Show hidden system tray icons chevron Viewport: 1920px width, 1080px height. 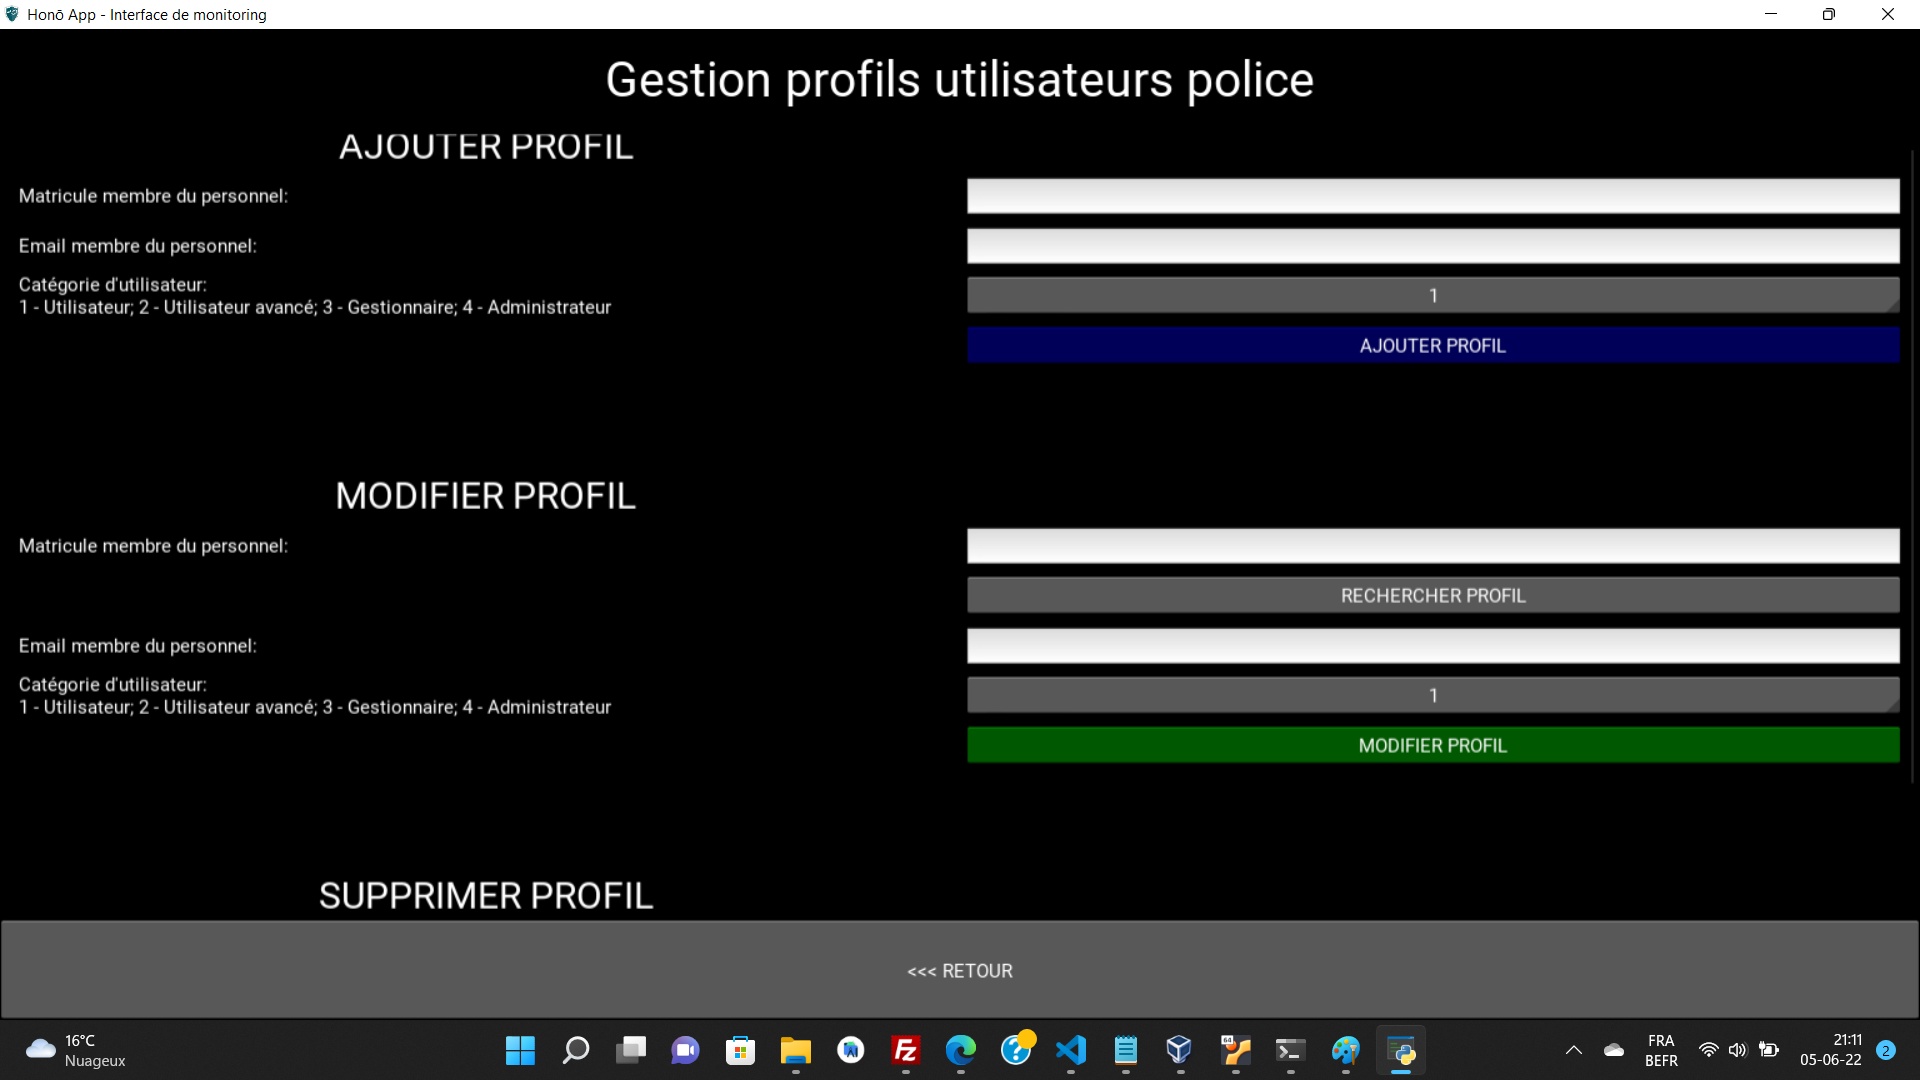coord(1573,1050)
